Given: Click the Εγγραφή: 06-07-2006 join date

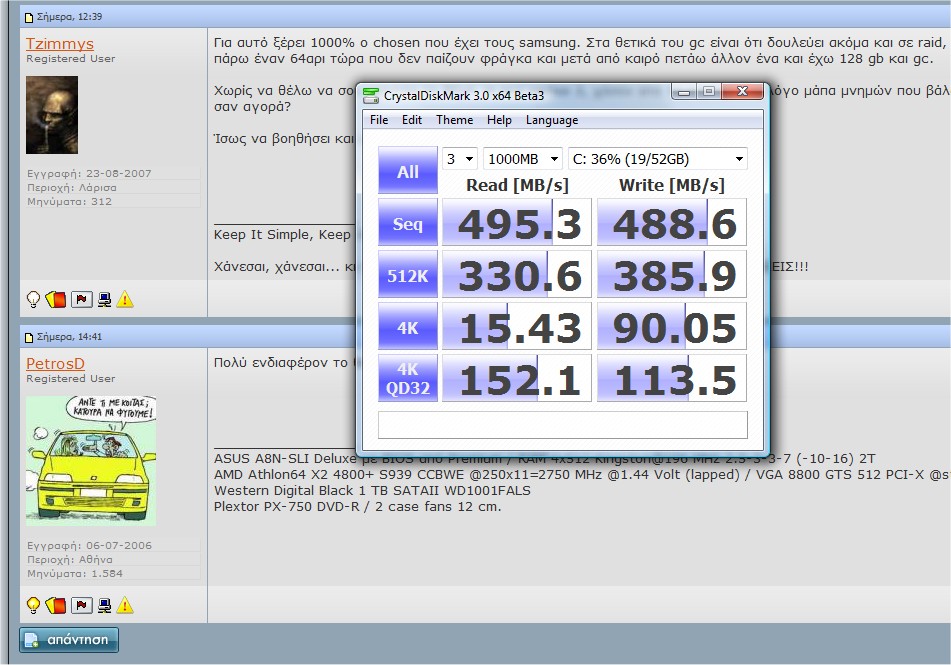Looking at the screenshot, I should pos(89,545).
